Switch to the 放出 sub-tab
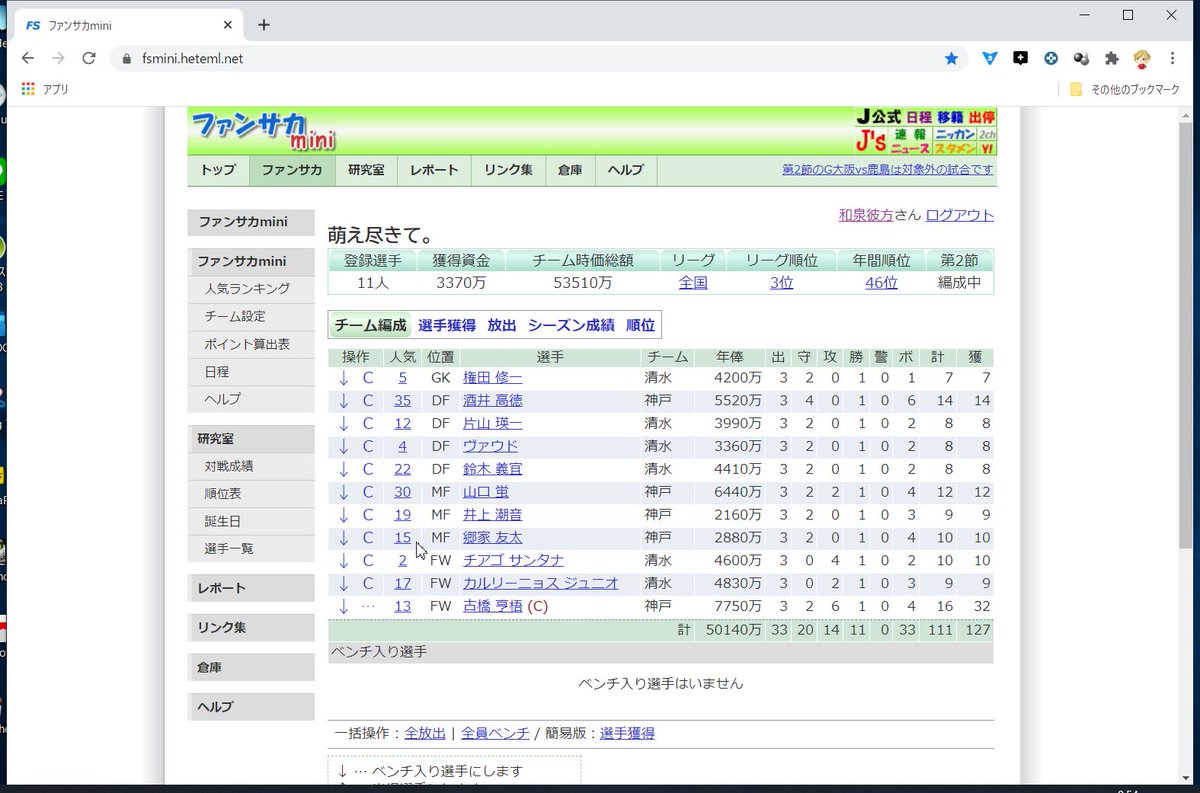 point(502,325)
